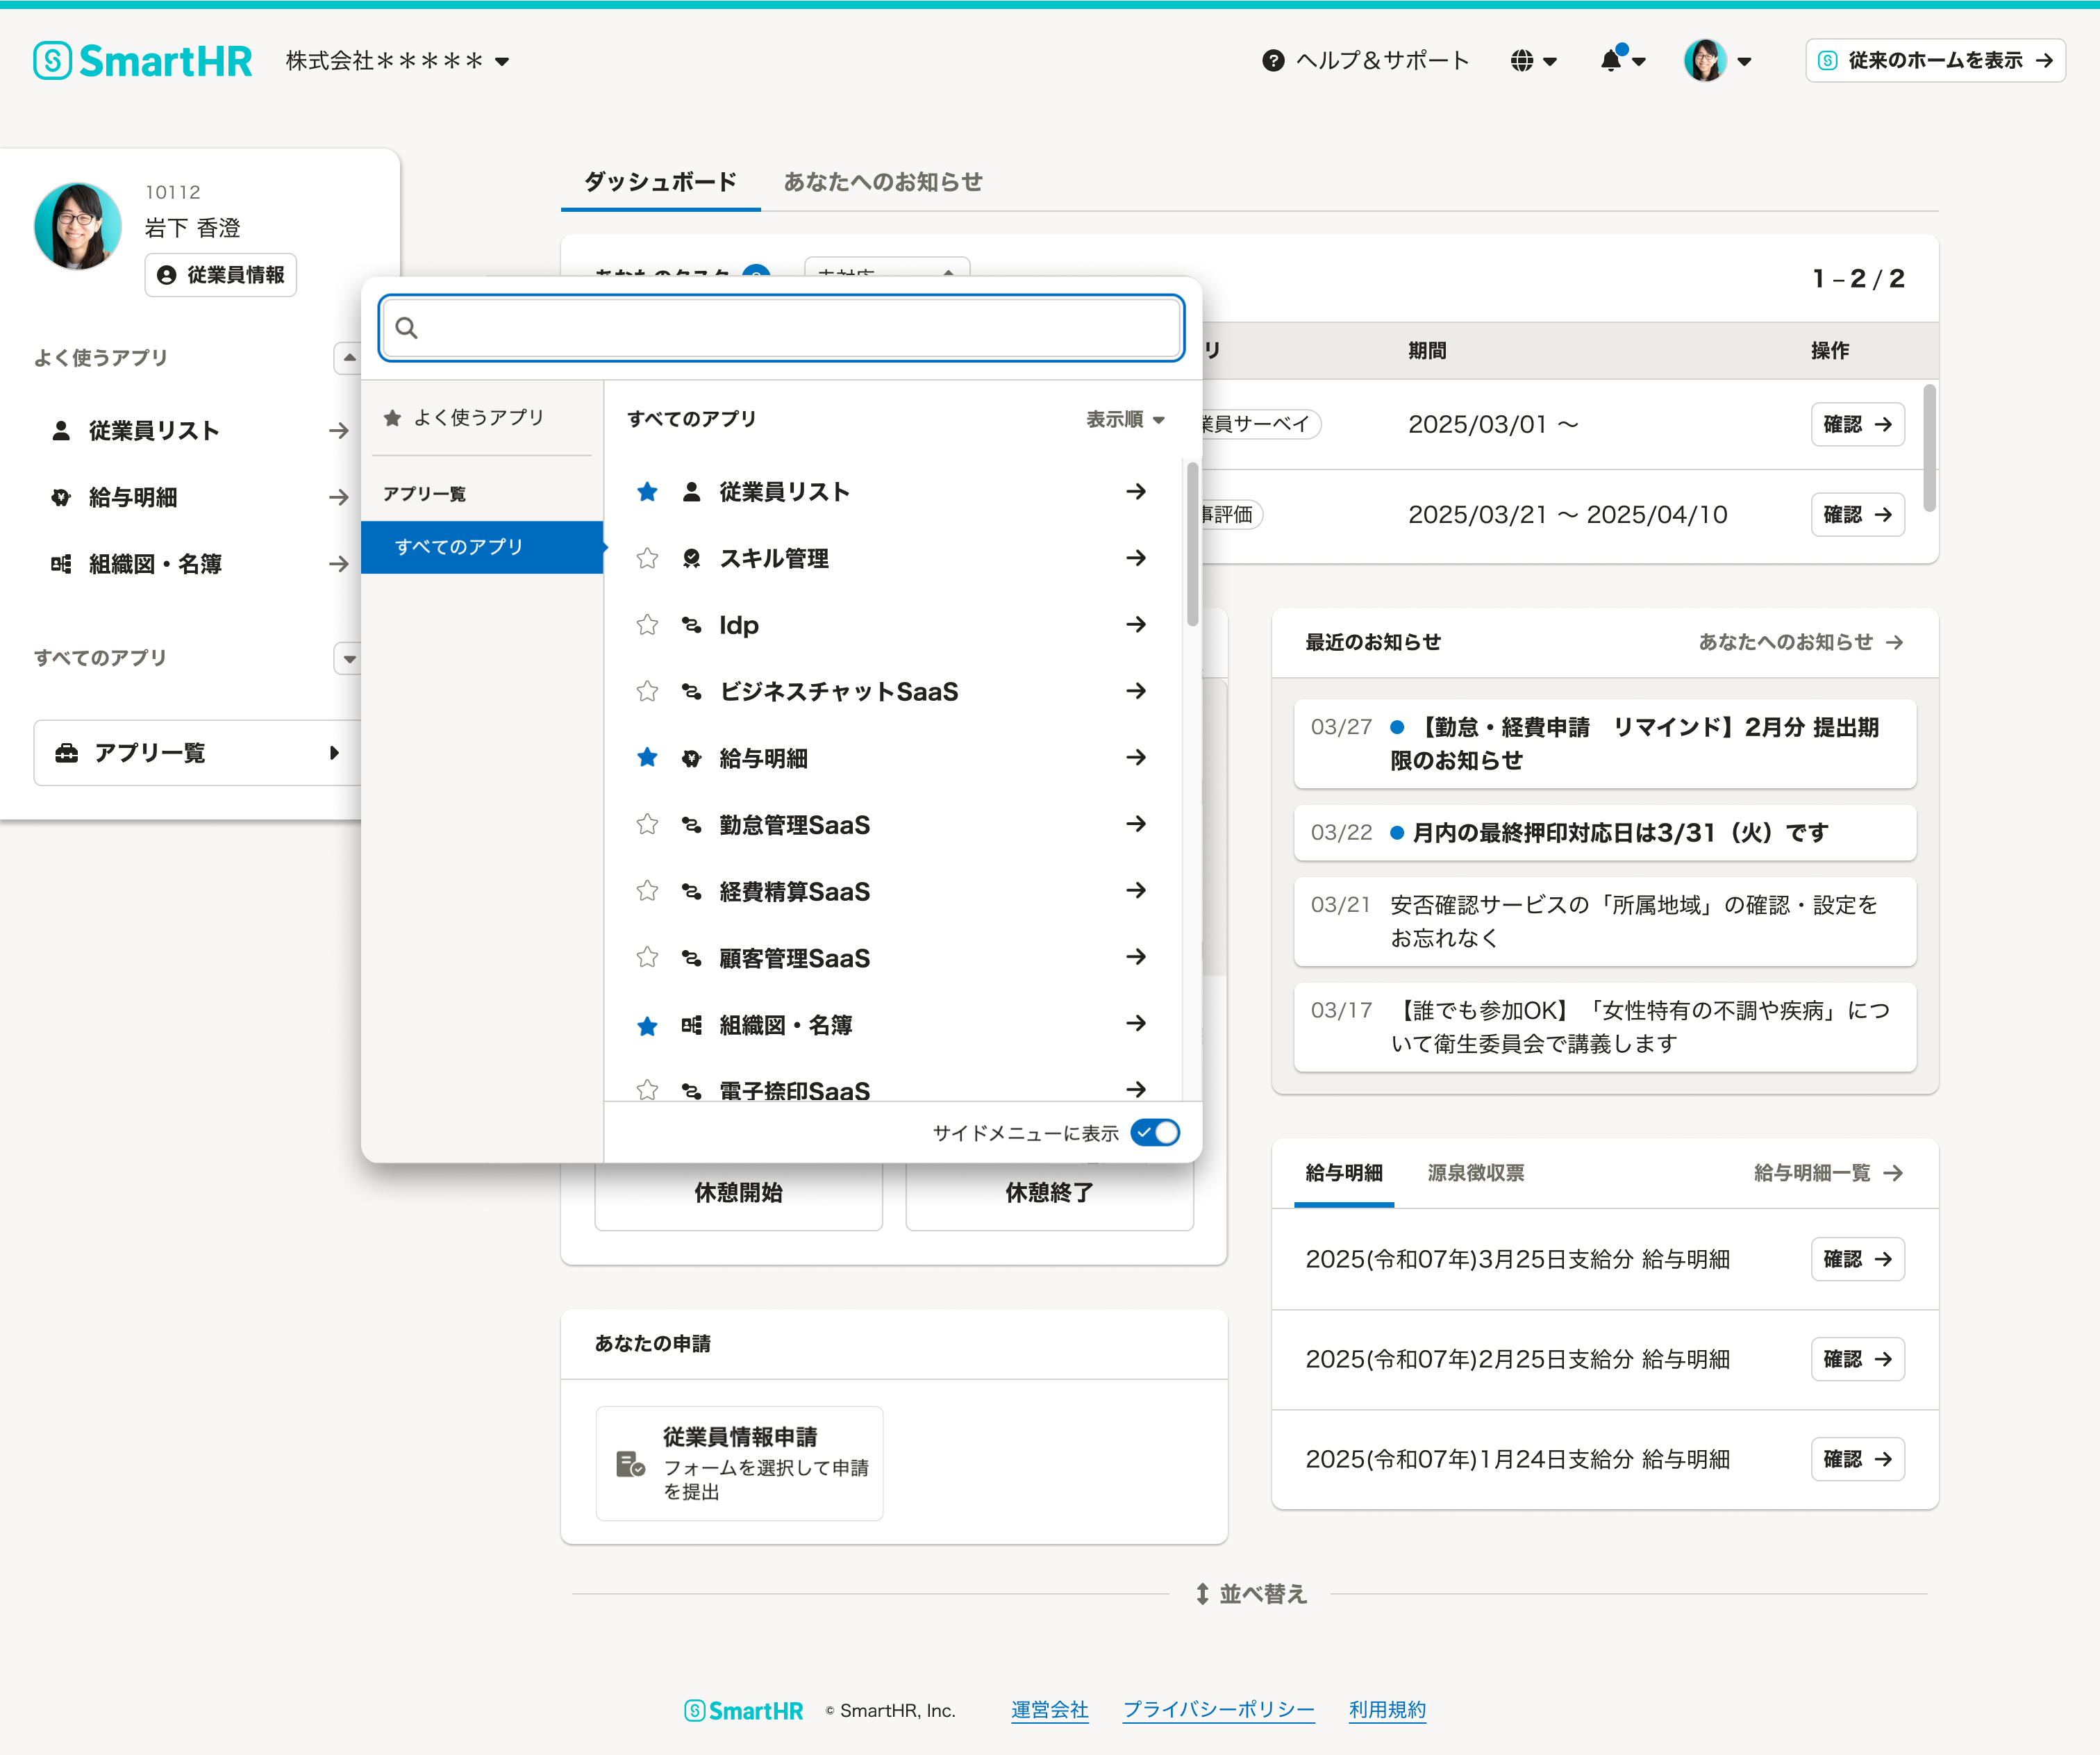Star the ビジネスチャットSaaS app as favorite
This screenshot has height=1755, width=2100.
[x=647, y=691]
